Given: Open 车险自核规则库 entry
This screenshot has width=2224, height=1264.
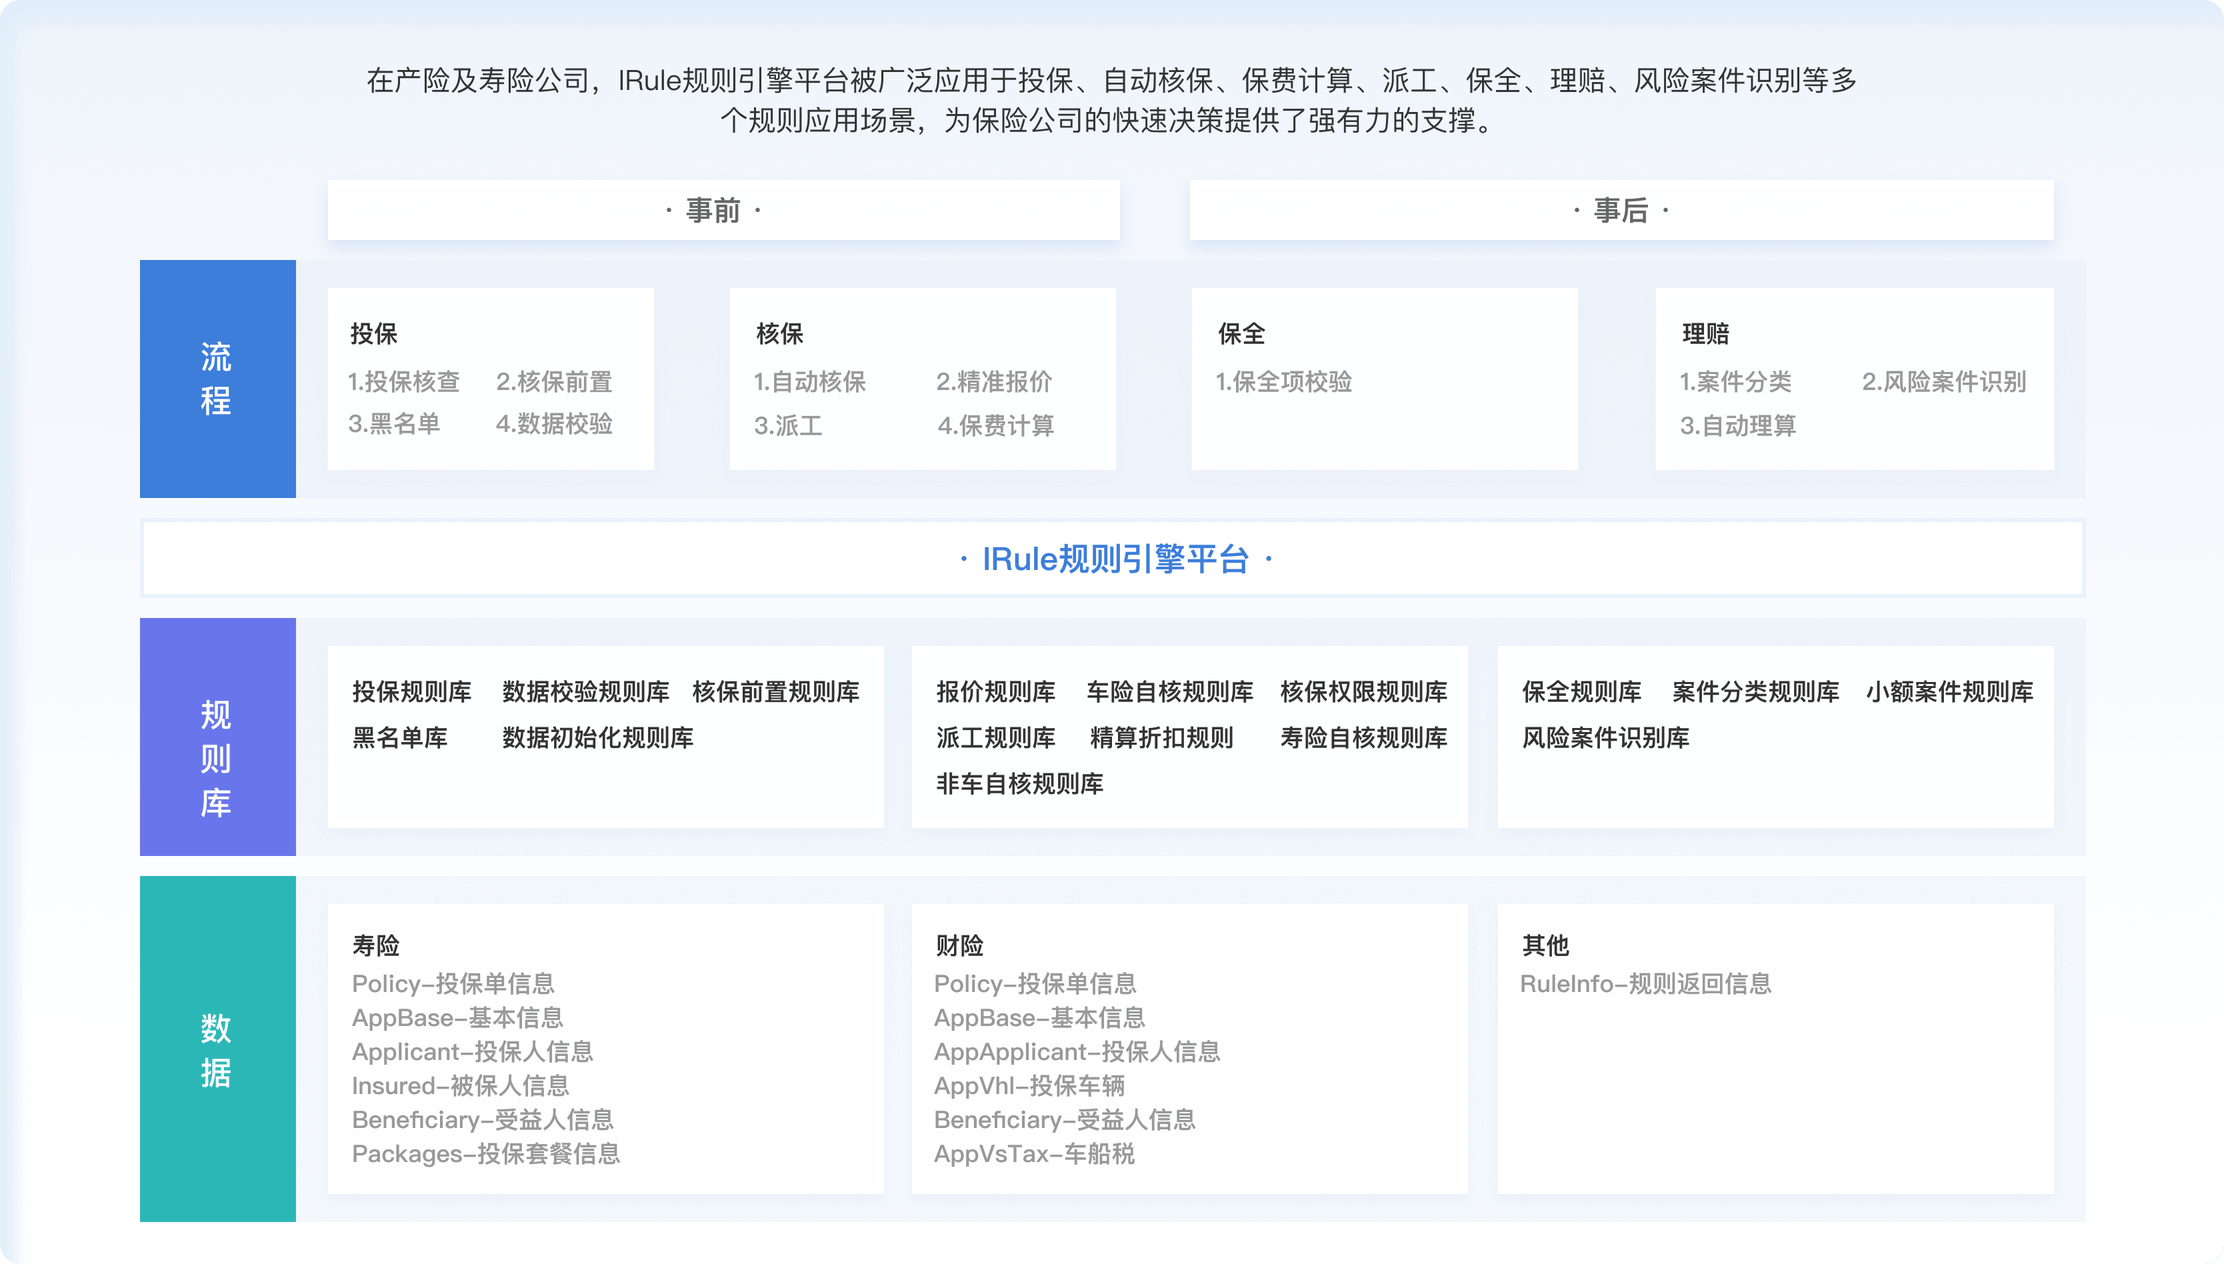Looking at the screenshot, I should point(1169,692).
